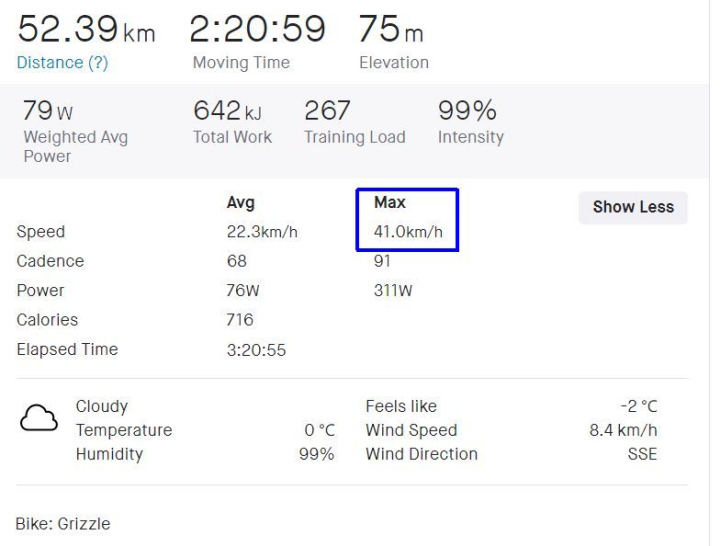Image resolution: width=720 pixels, height=546 pixels.
Task: Click the 75 m elevation value
Action: coord(390,32)
